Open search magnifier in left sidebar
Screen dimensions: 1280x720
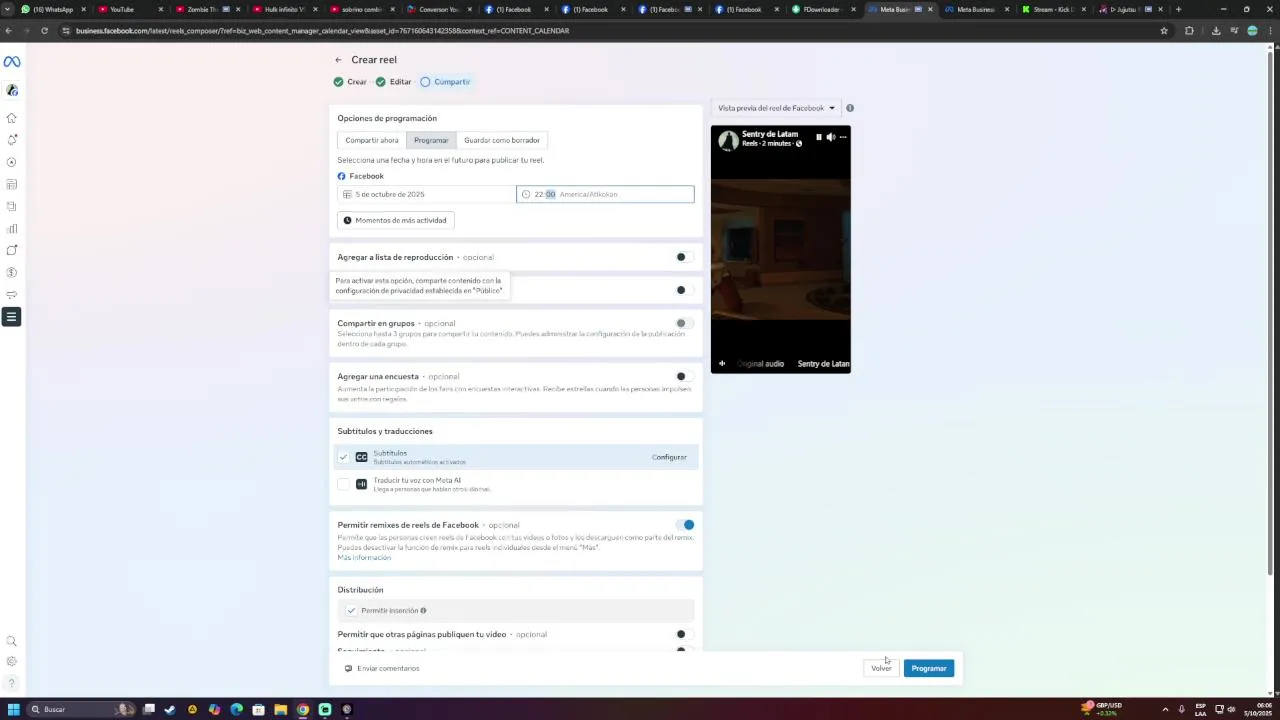point(11,641)
